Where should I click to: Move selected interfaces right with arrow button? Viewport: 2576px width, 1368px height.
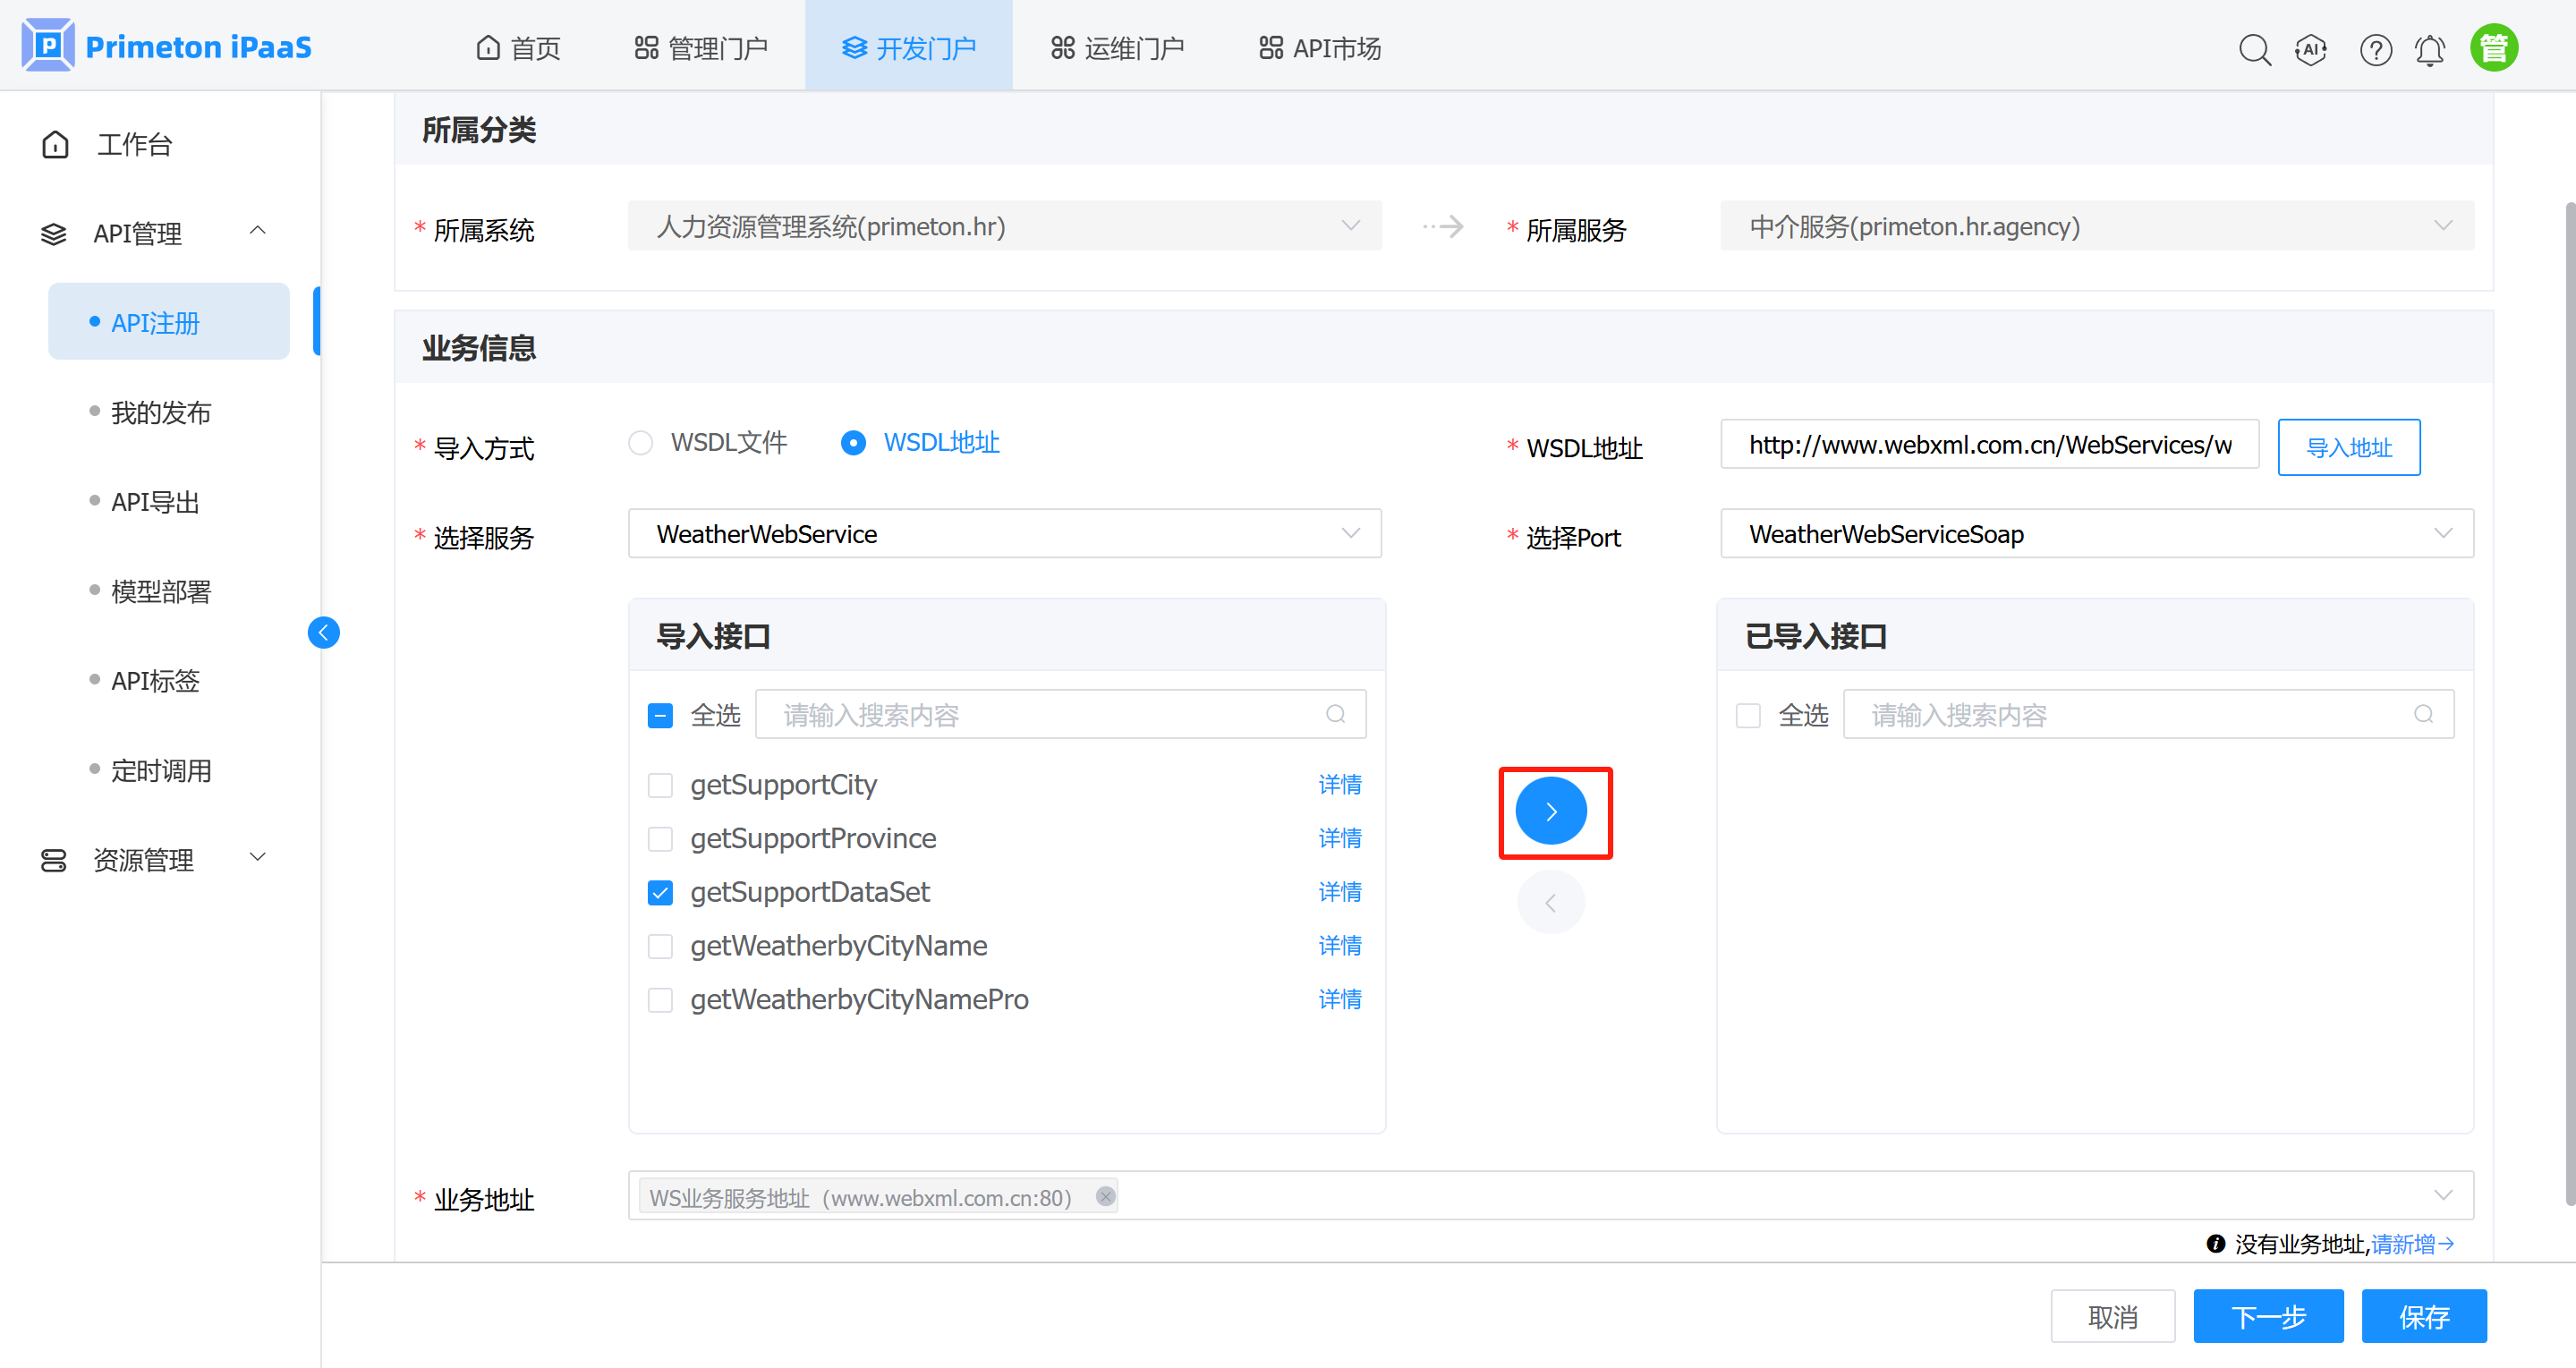(x=1551, y=811)
